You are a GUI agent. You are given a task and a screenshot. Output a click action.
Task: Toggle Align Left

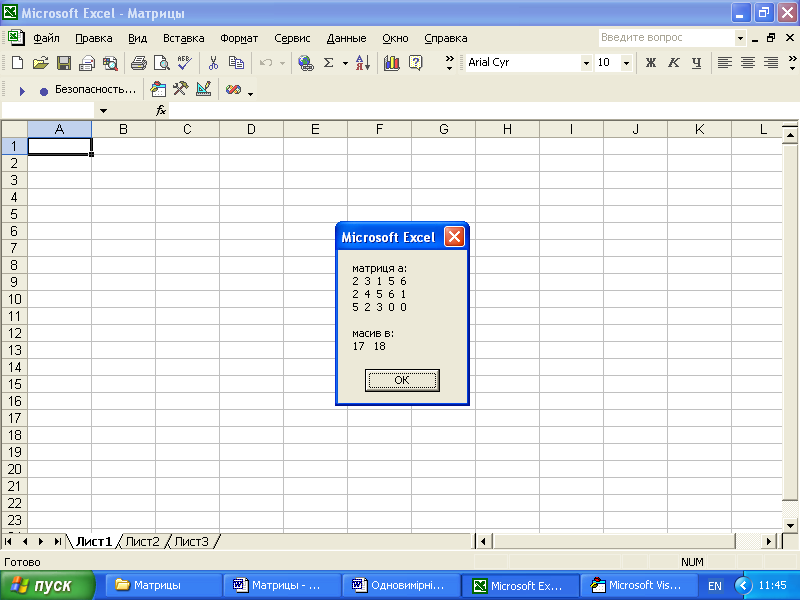click(724, 63)
